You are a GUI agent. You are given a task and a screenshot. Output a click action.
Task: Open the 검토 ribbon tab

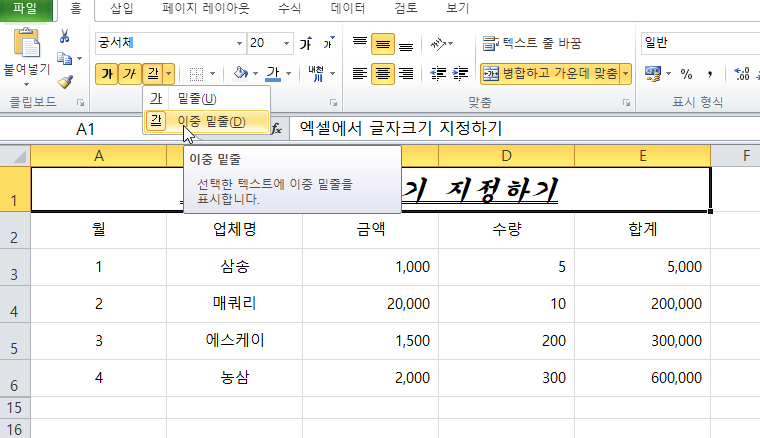click(x=406, y=9)
